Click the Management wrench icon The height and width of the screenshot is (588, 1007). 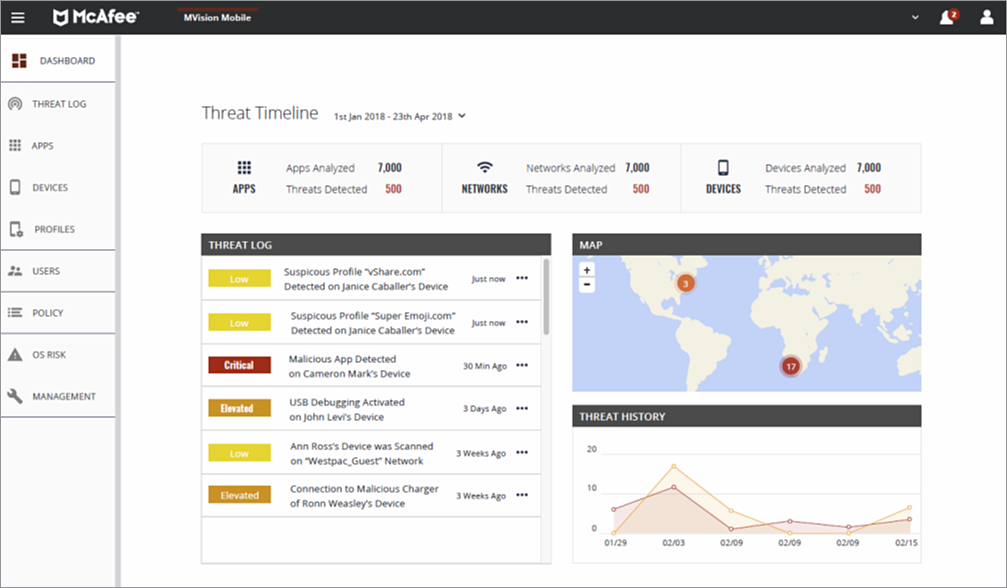click(x=15, y=396)
